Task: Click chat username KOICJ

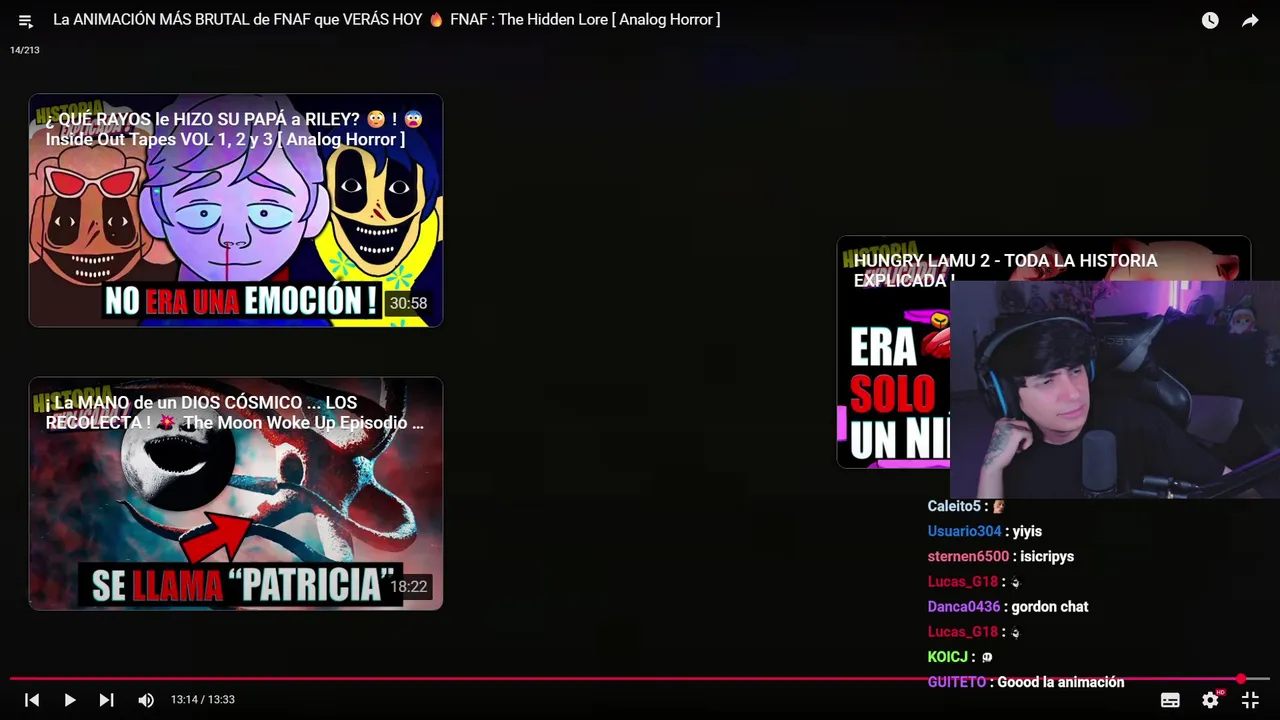Action: click(947, 657)
